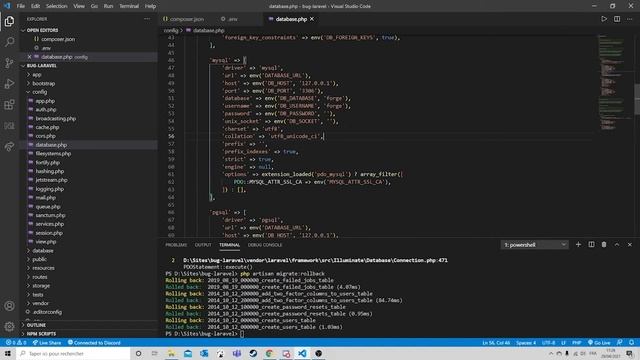Open Chrome from the Windows taskbar

coord(269,353)
